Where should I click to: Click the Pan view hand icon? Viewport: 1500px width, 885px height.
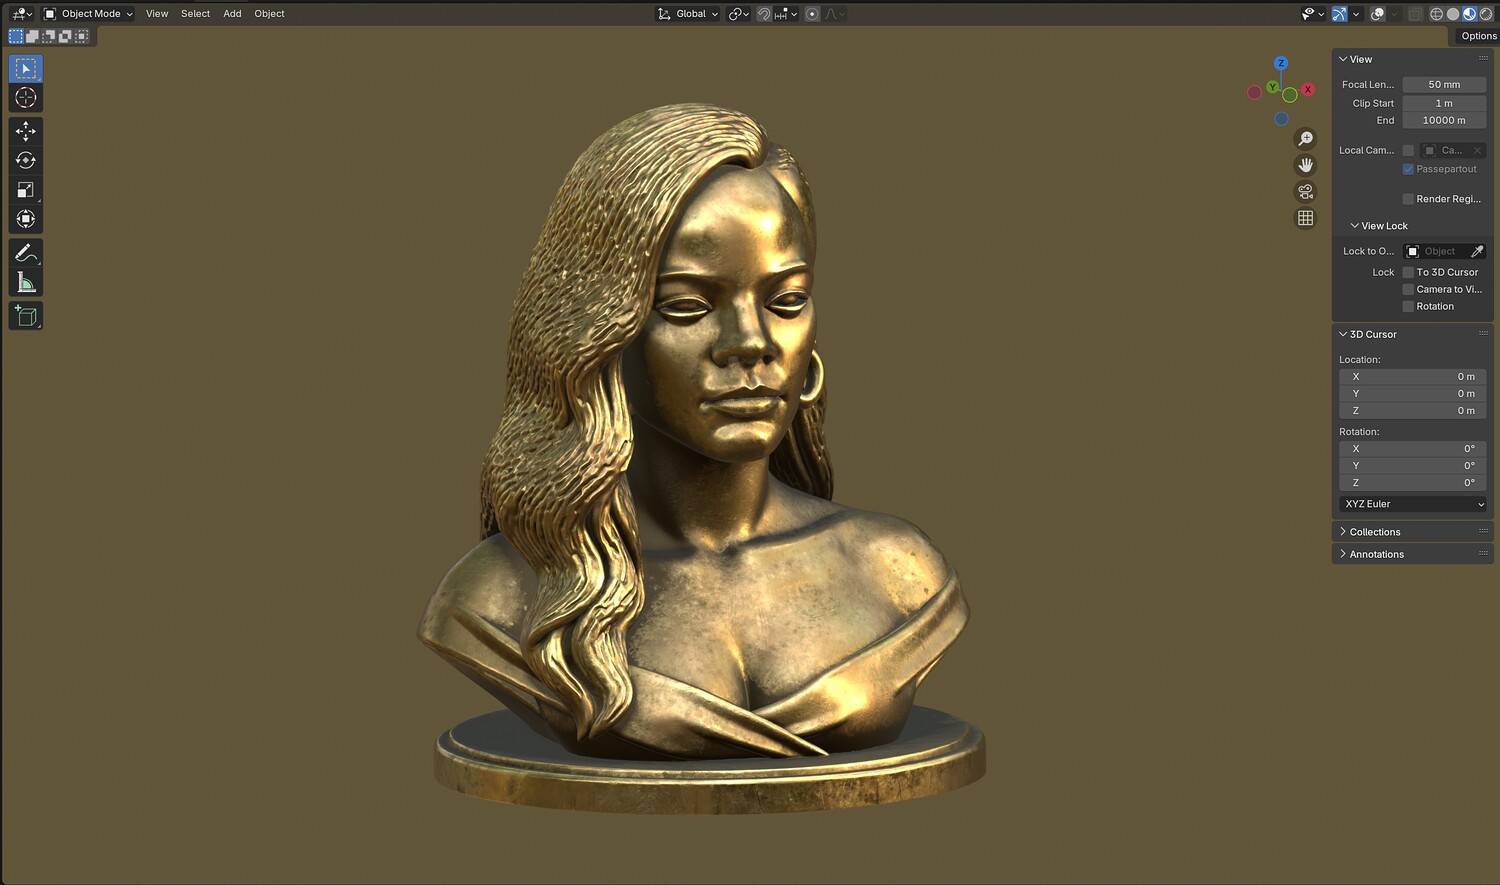(x=1305, y=165)
